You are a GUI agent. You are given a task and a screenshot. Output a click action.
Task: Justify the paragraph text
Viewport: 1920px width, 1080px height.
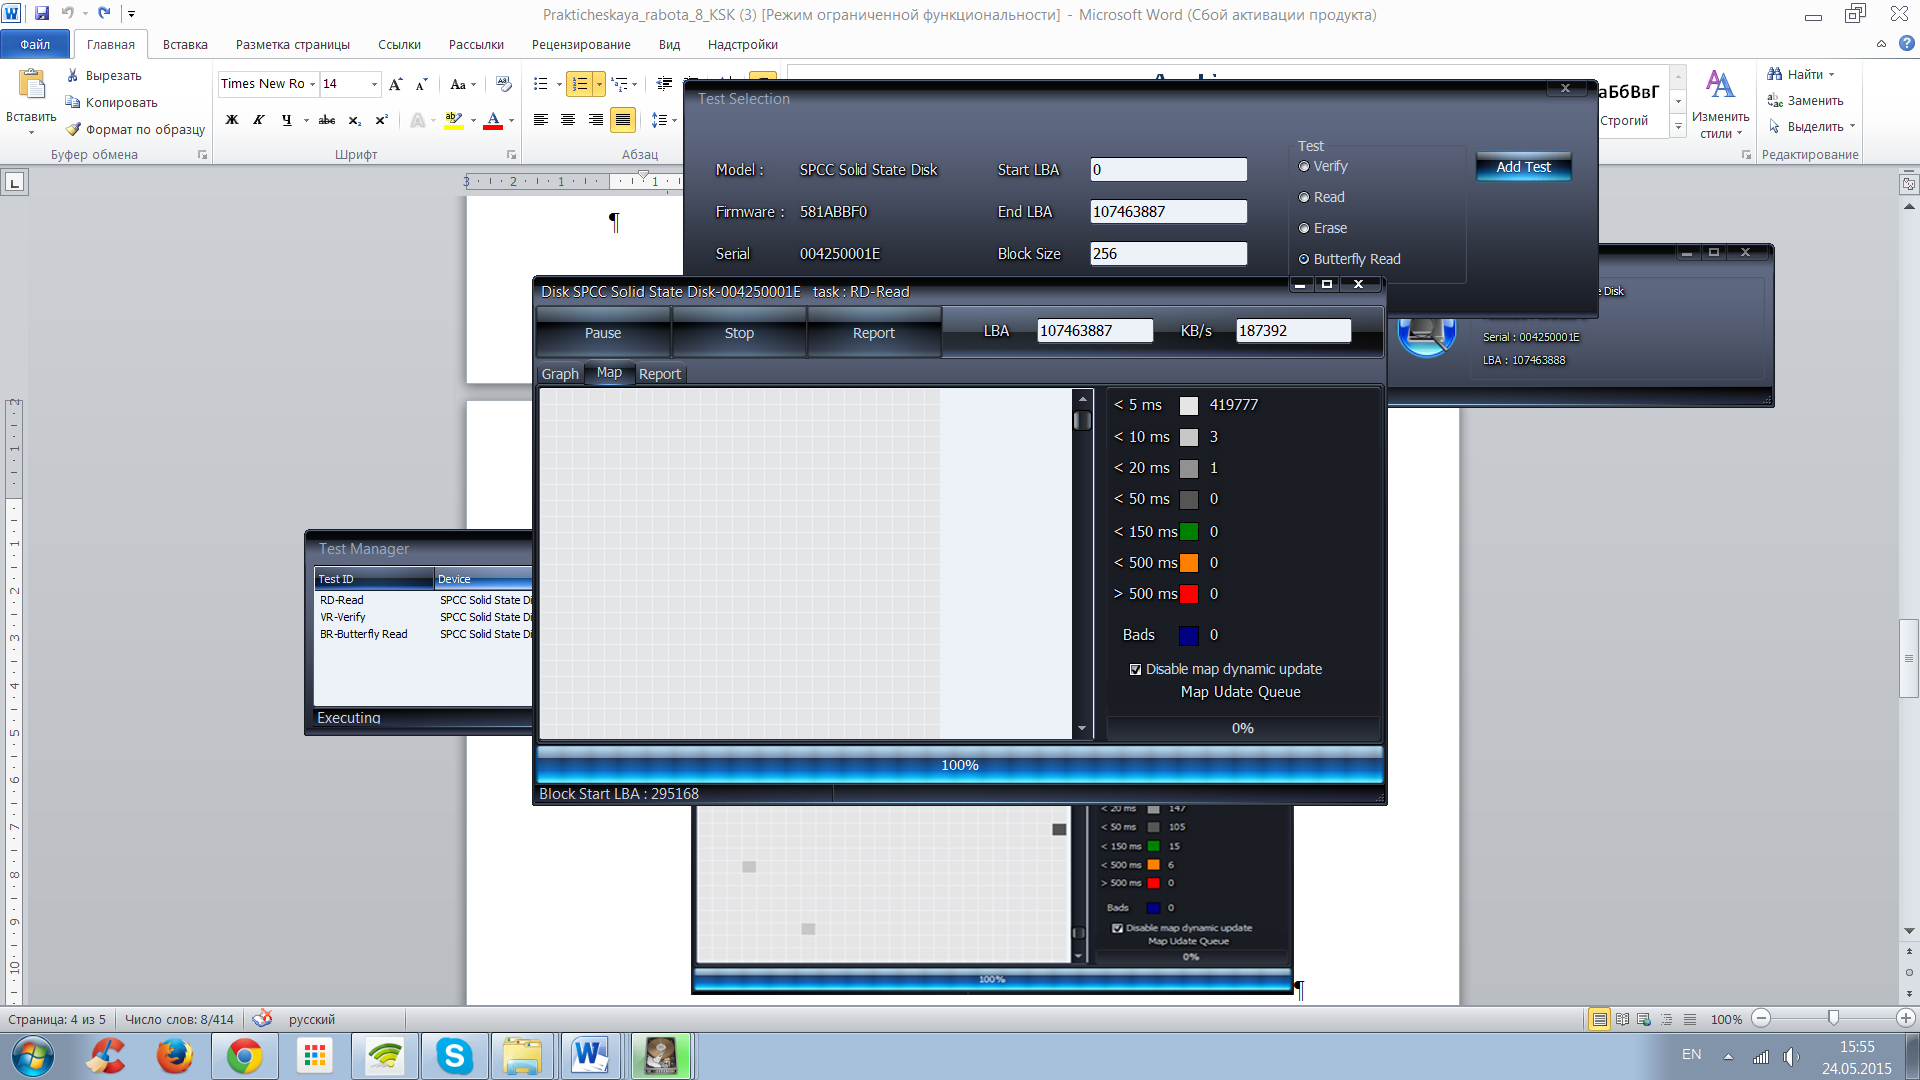[623, 120]
